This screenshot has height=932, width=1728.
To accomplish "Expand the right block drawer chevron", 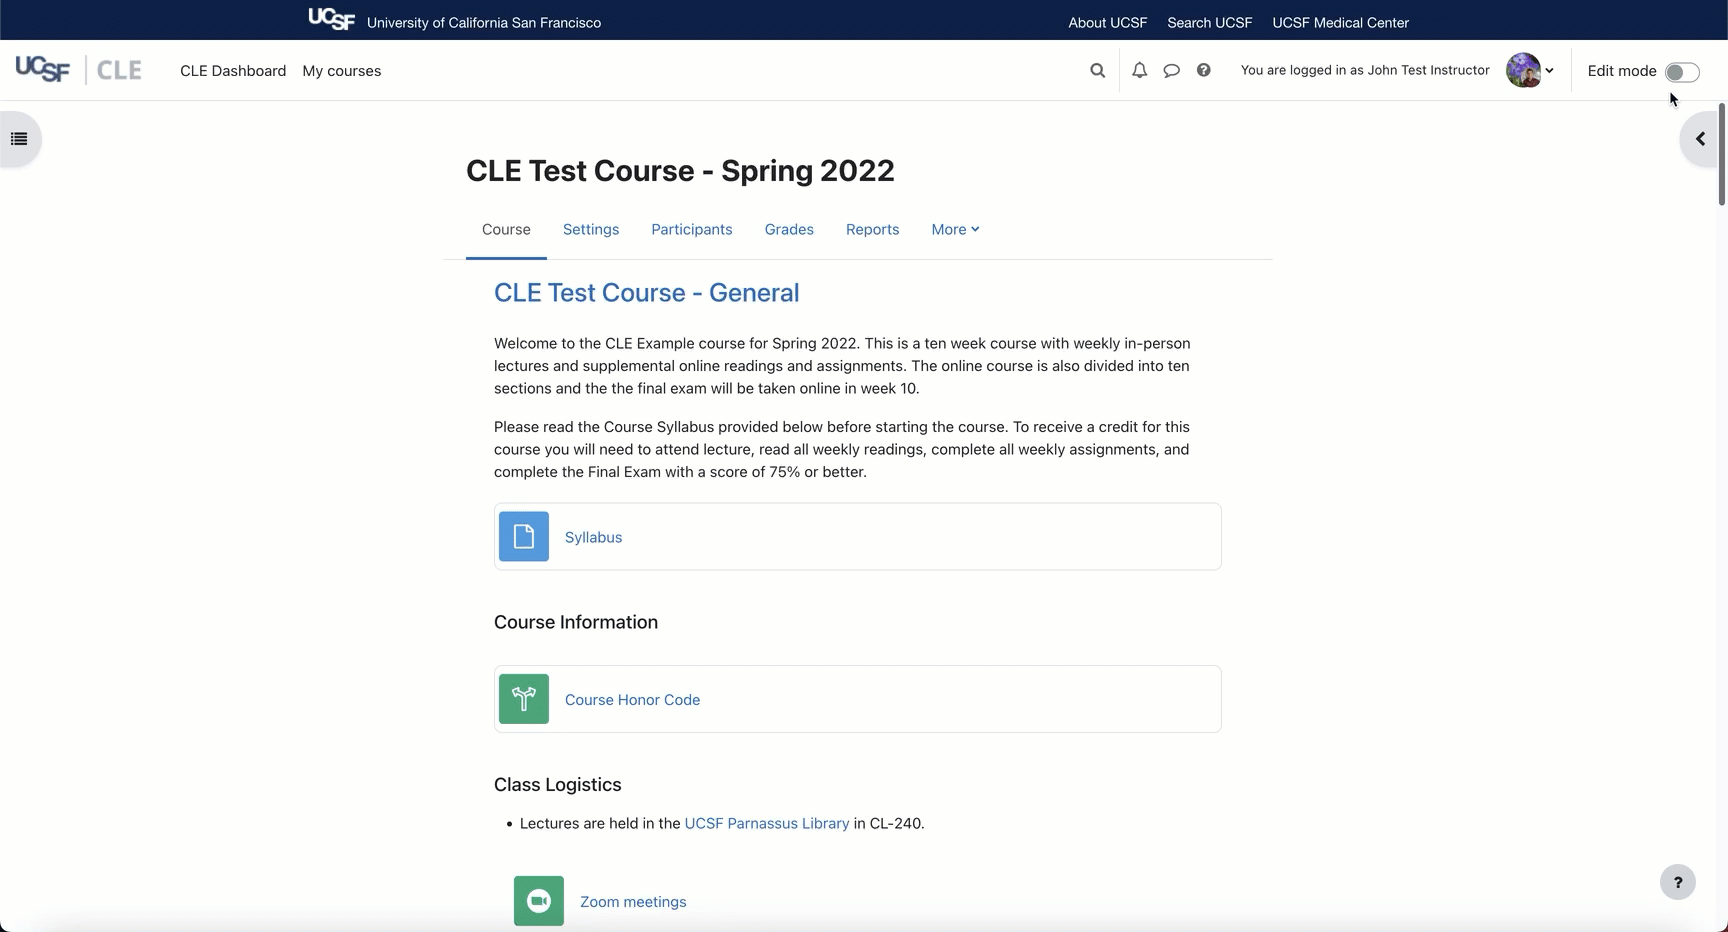I will click(x=1700, y=139).
